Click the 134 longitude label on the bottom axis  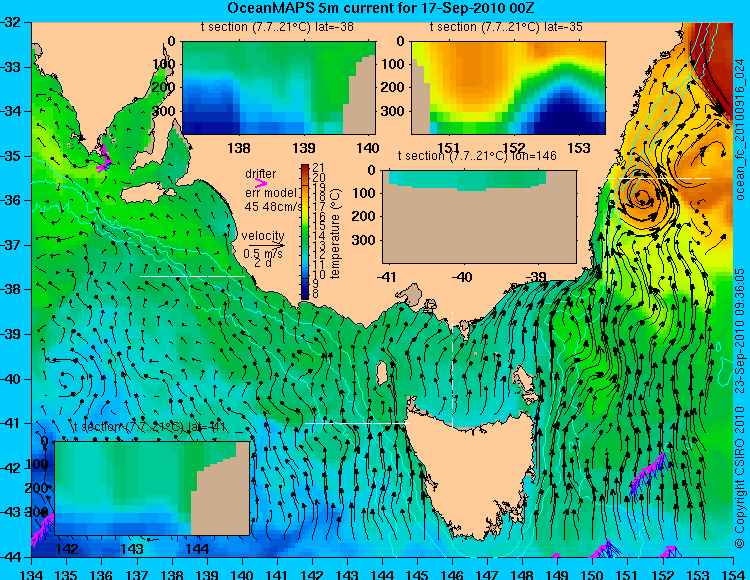coord(32,574)
